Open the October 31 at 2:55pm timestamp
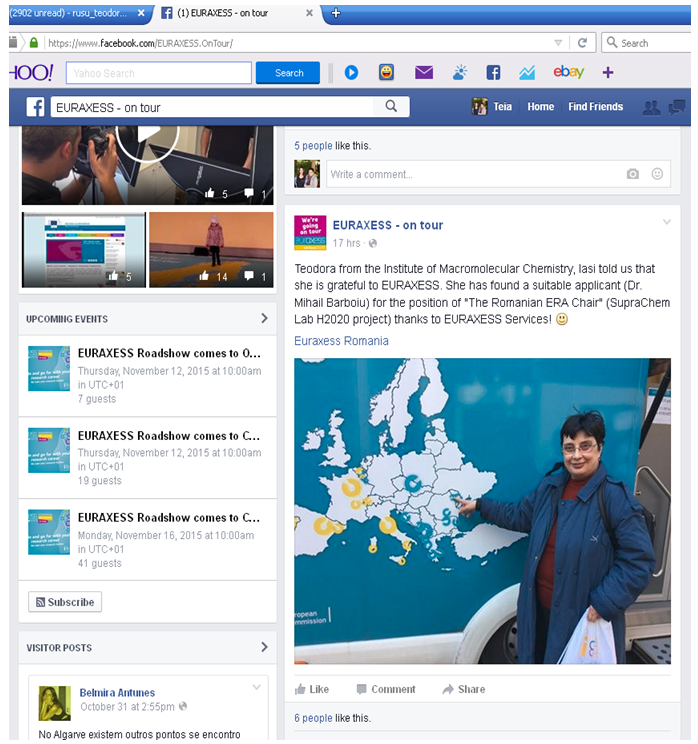698x744 pixels. [127, 707]
